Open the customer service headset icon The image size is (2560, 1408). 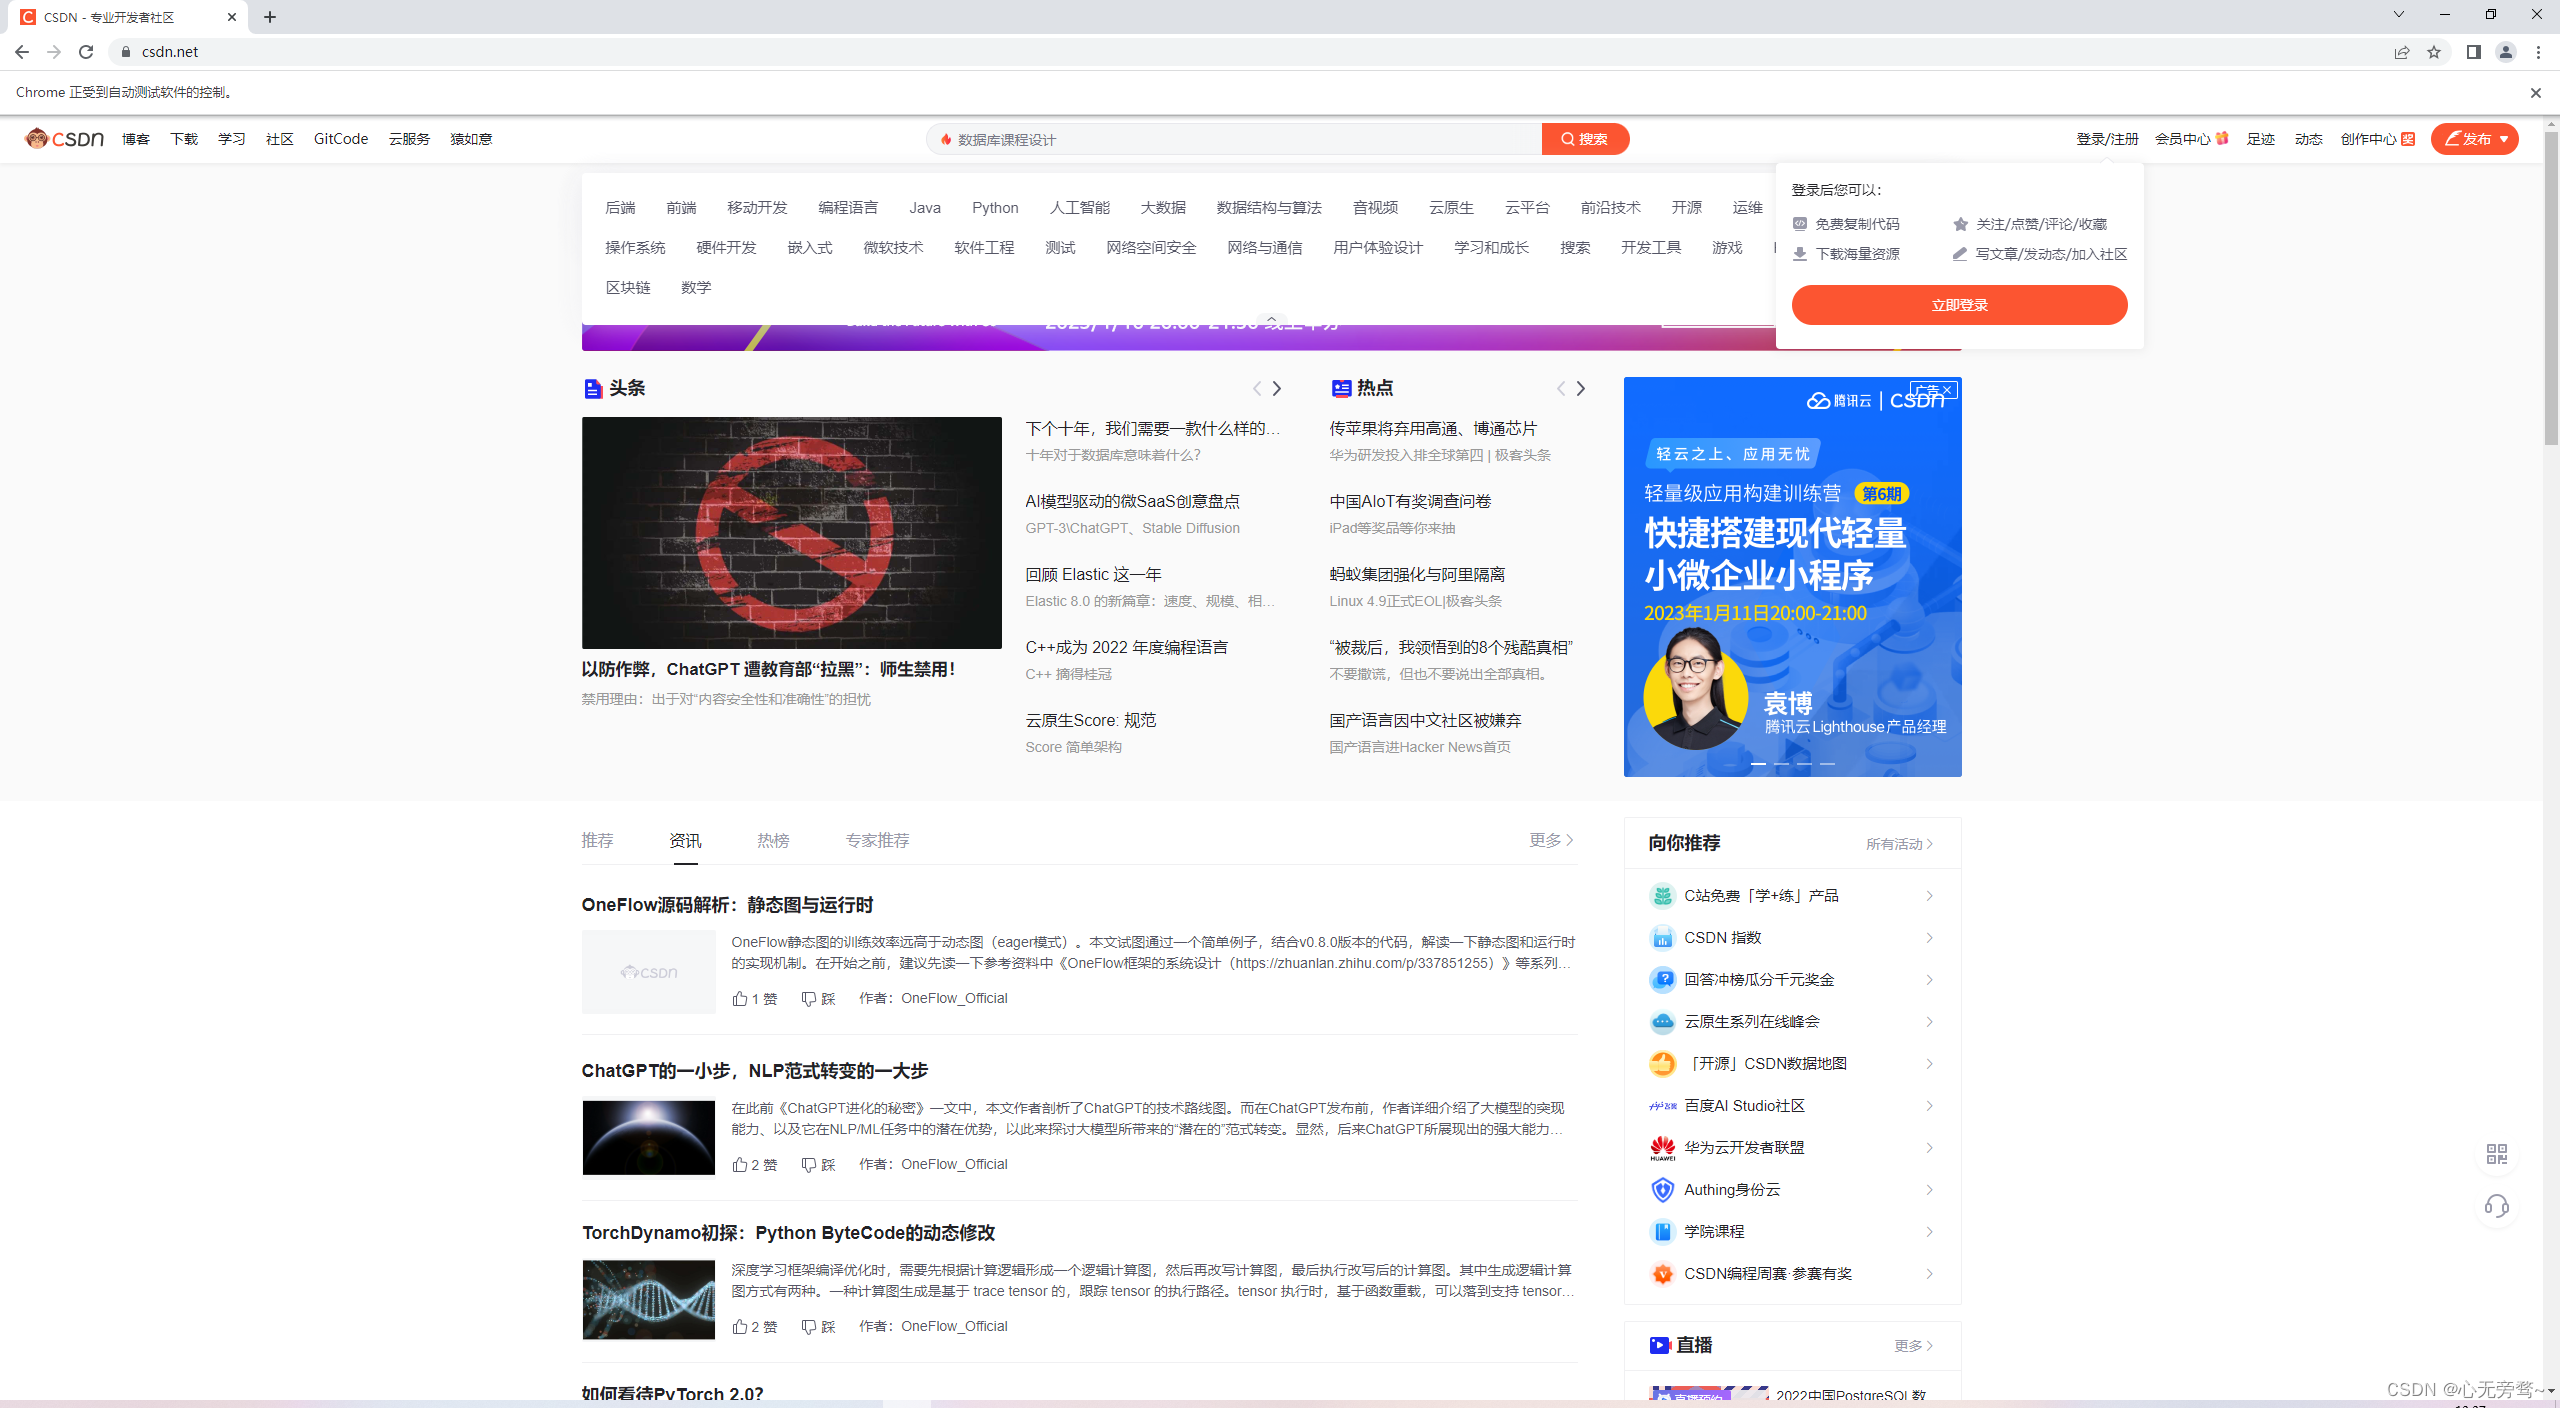2496,1206
